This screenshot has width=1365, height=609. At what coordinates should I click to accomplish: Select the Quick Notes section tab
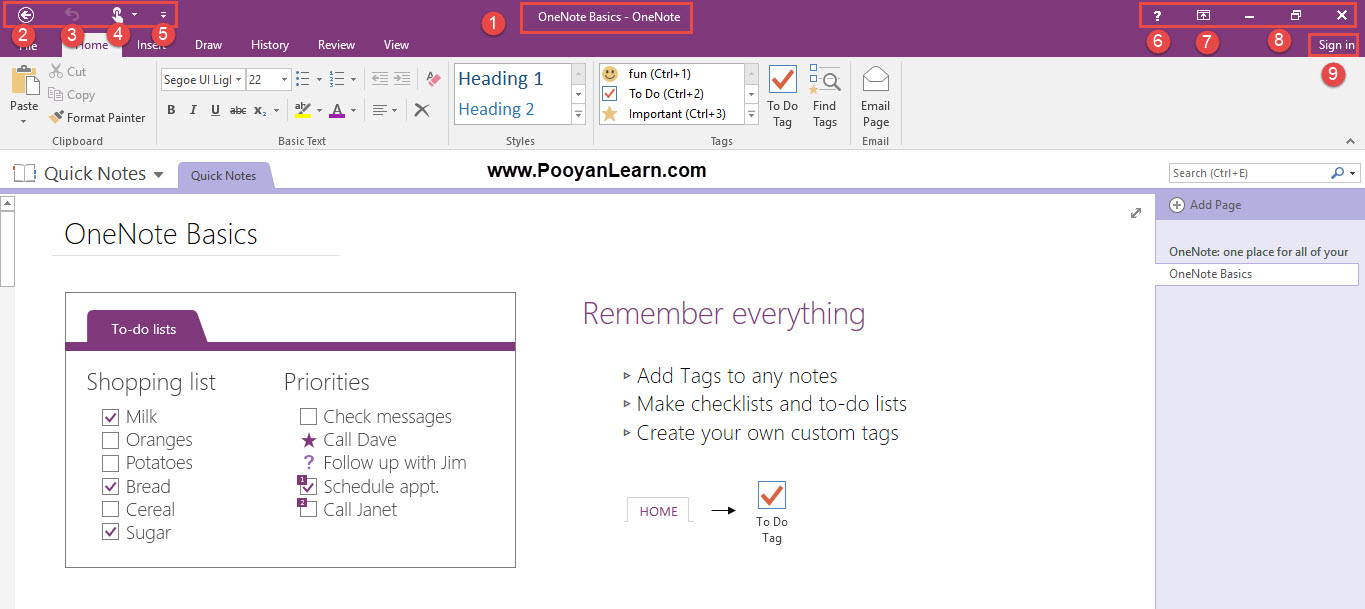[224, 175]
